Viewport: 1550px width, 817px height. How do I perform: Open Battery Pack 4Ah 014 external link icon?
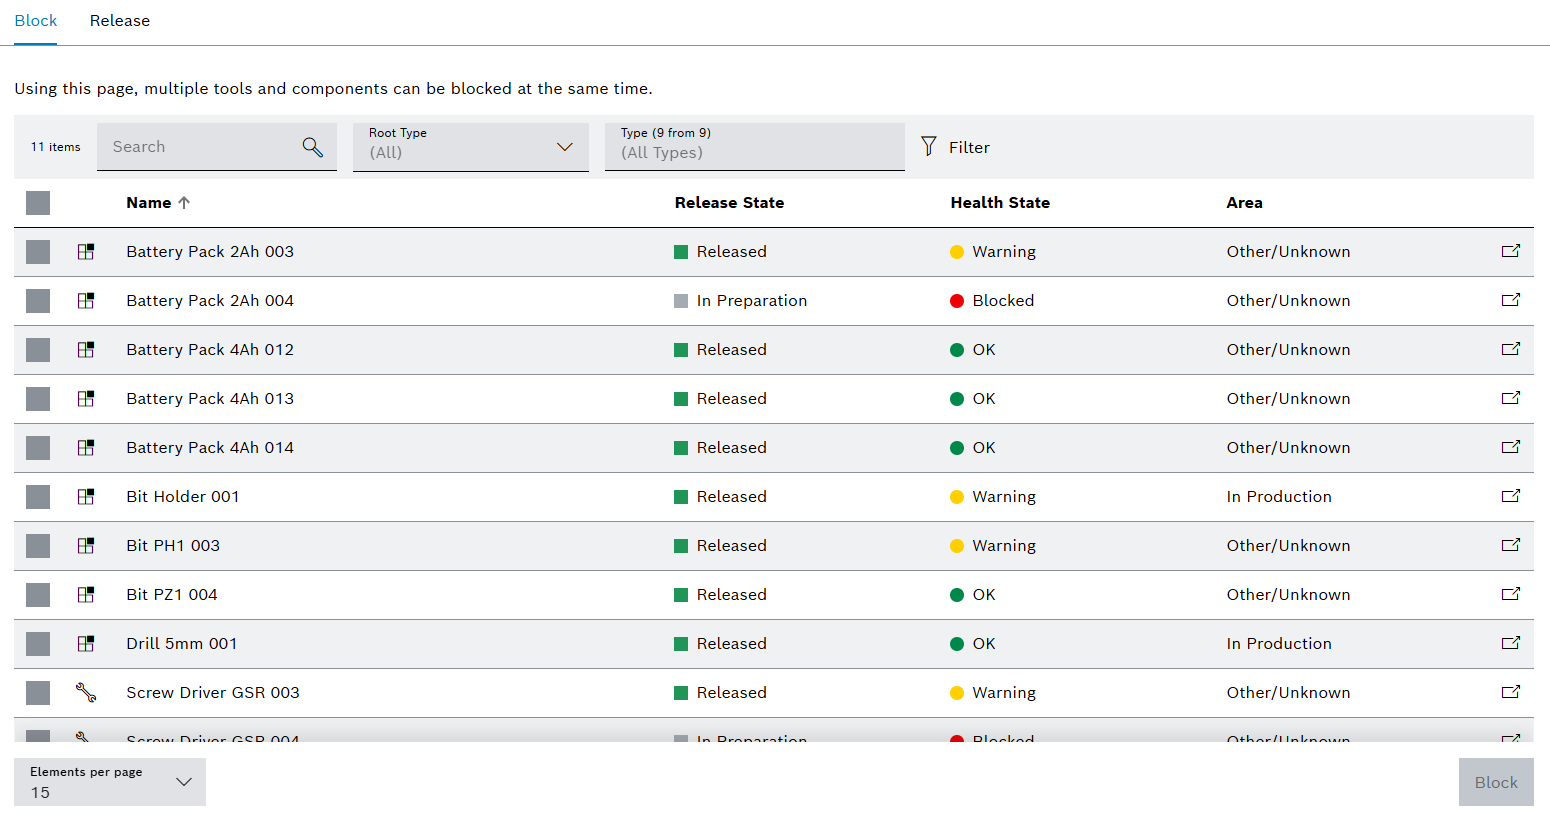1510,447
